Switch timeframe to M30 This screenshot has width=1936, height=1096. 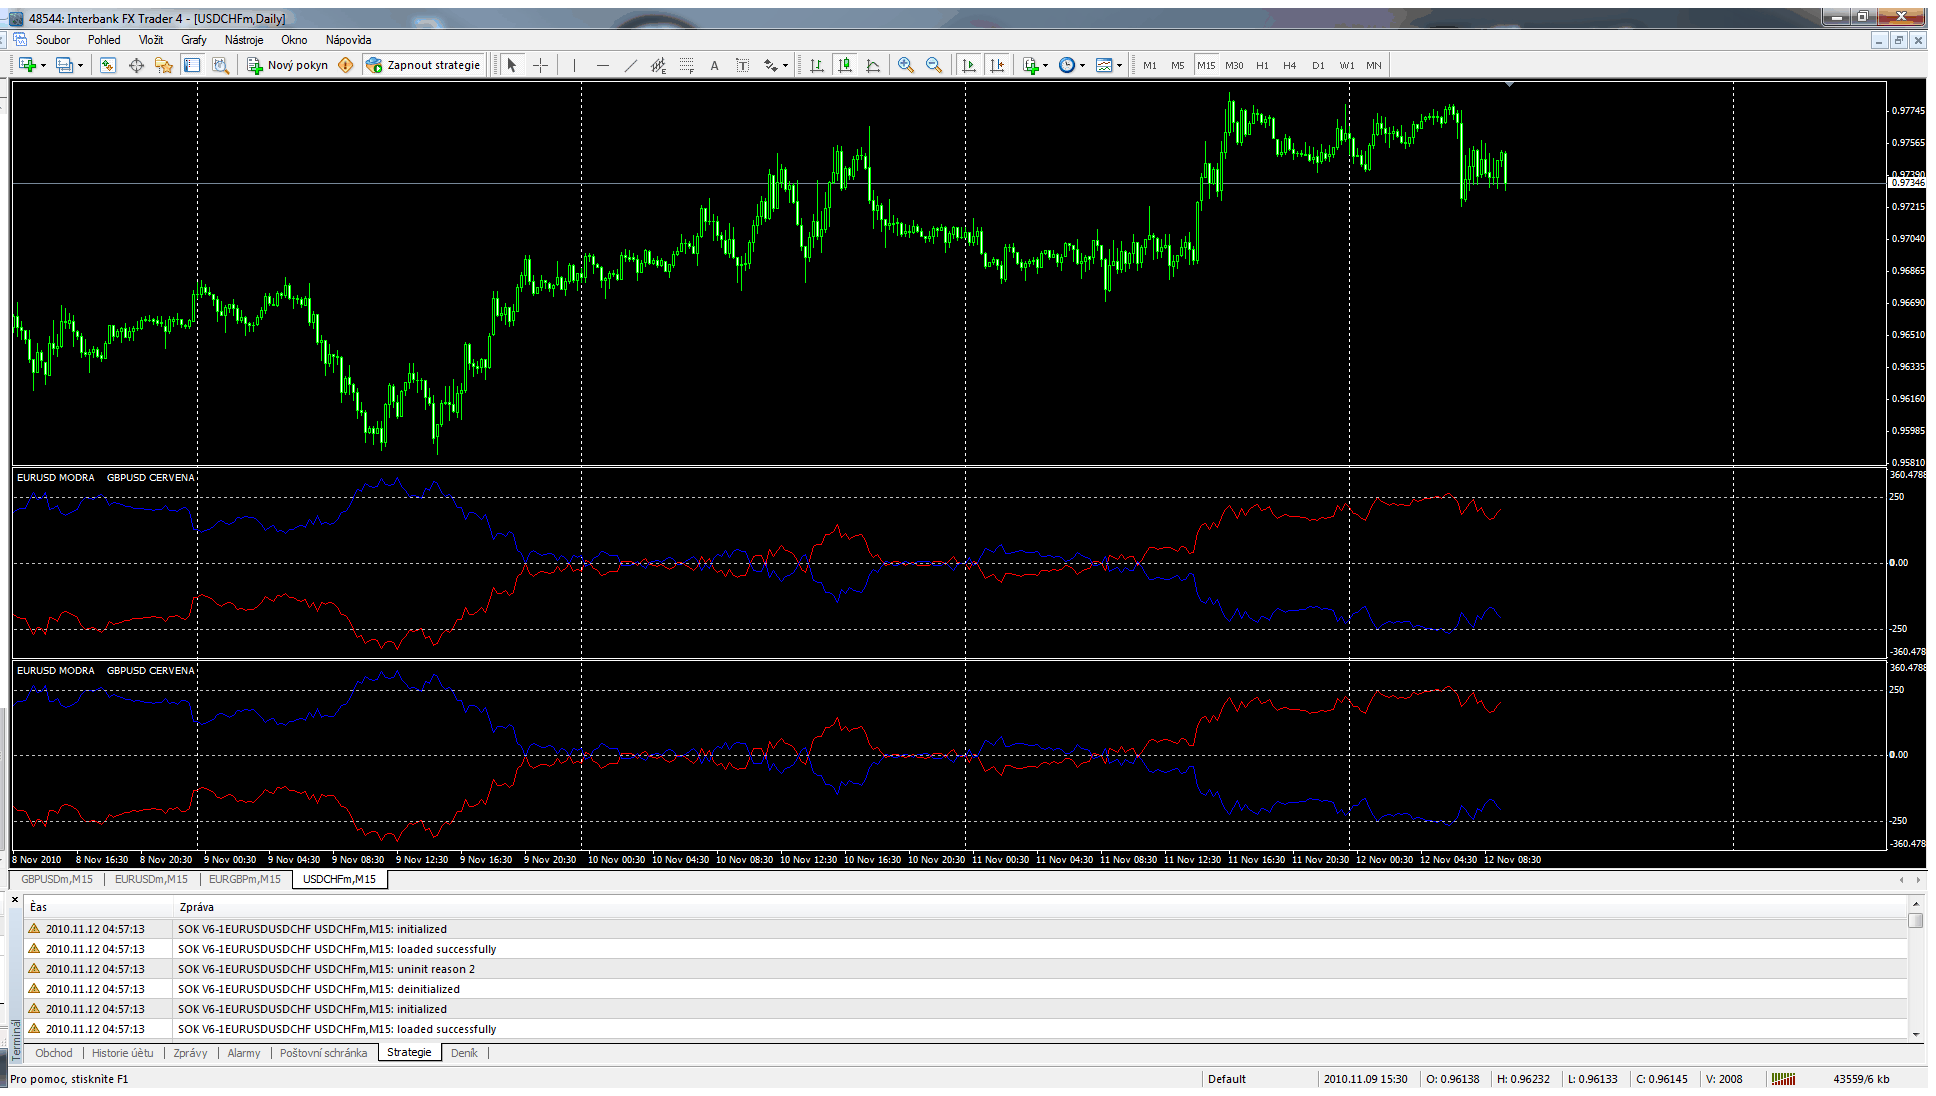1234,65
